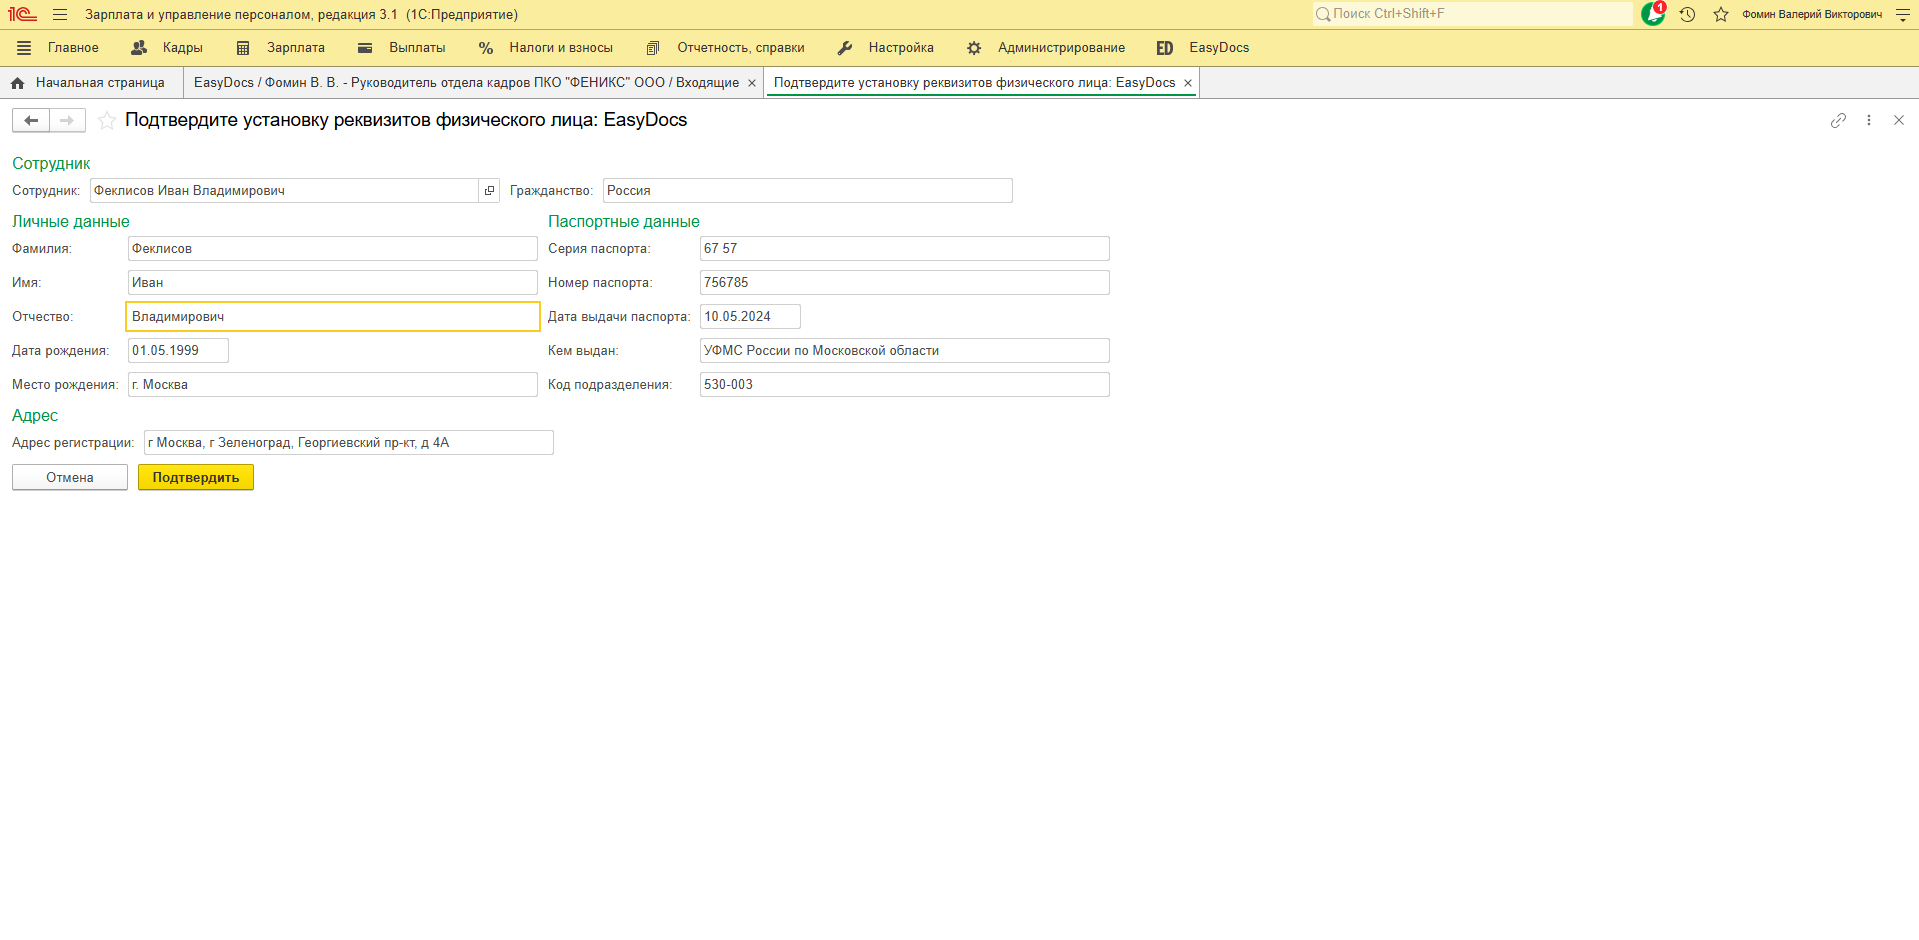Image resolution: width=1919 pixels, height=940 pixels.
Task: Open favorites star in top bar
Action: click(1721, 14)
